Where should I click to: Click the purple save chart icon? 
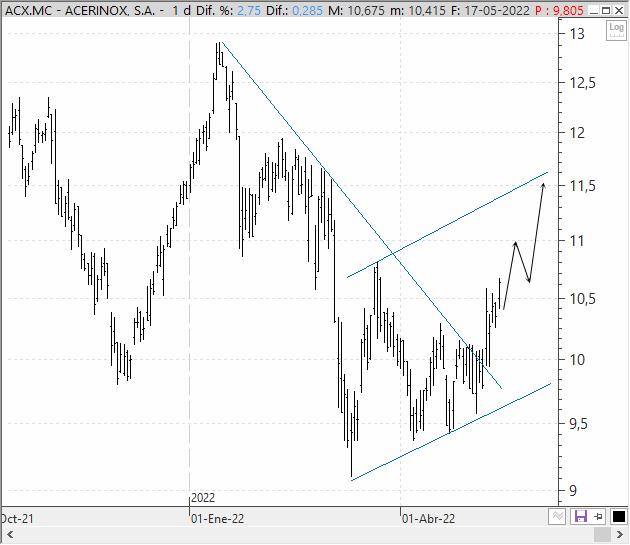[x=581, y=516]
